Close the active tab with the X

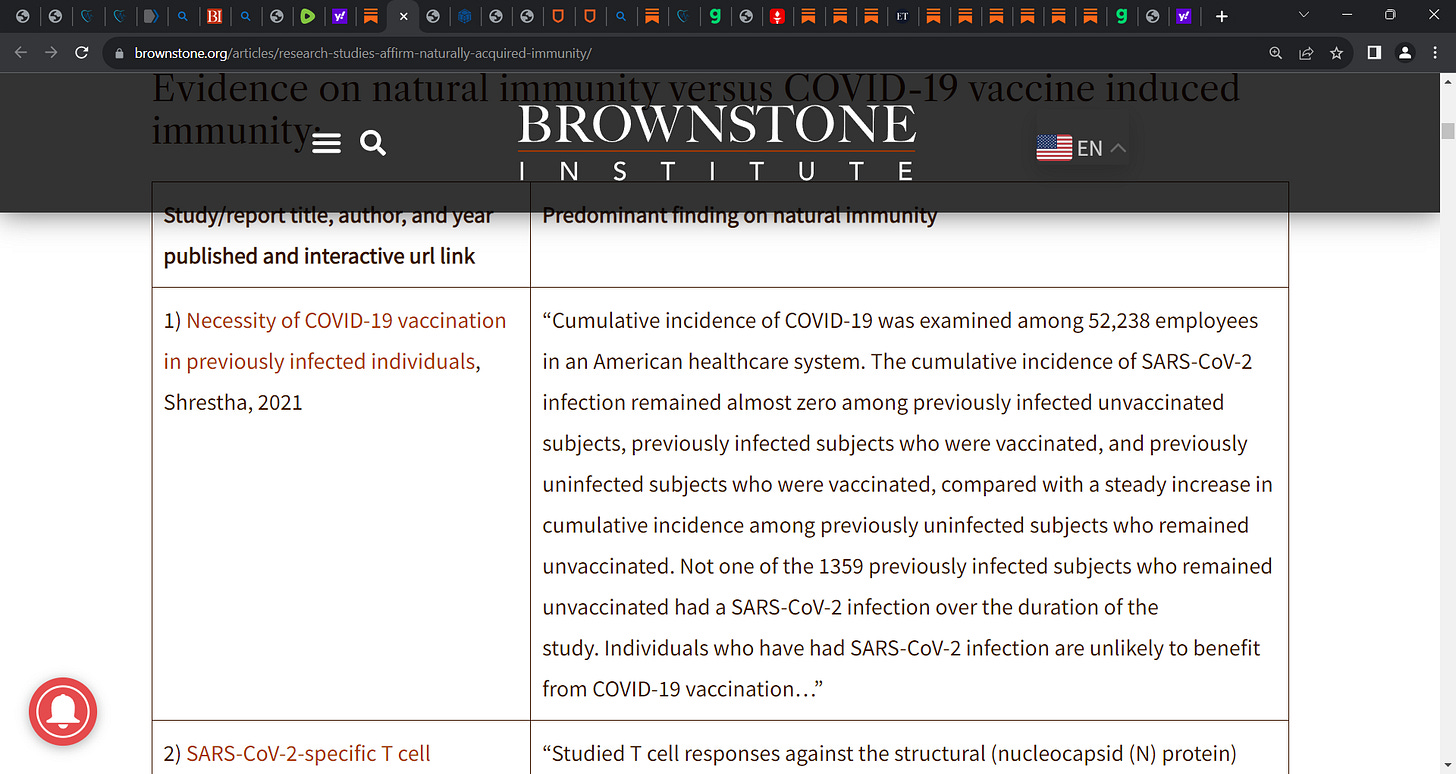coord(403,16)
